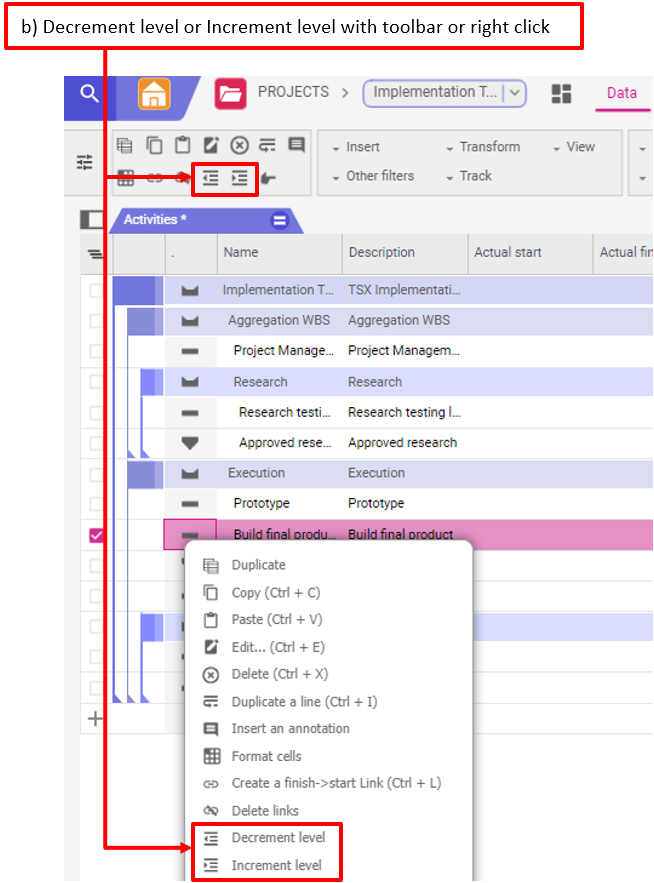Open the dashboard grid icon
The width and height of the screenshot is (654, 883).
(x=562, y=93)
